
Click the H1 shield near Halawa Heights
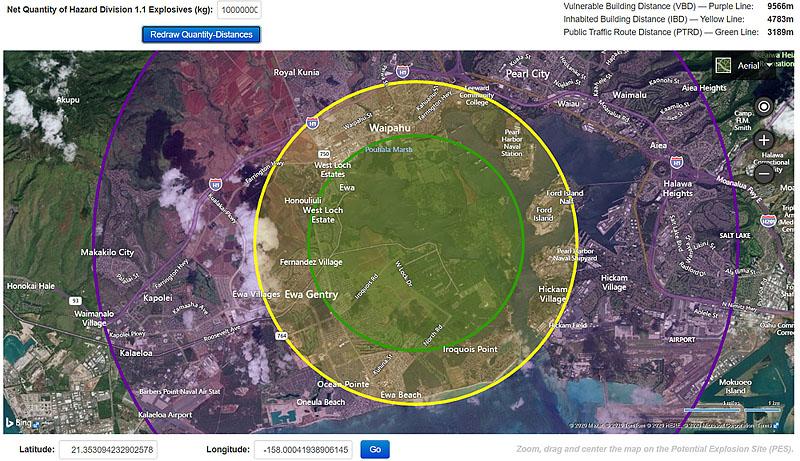(677, 162)
